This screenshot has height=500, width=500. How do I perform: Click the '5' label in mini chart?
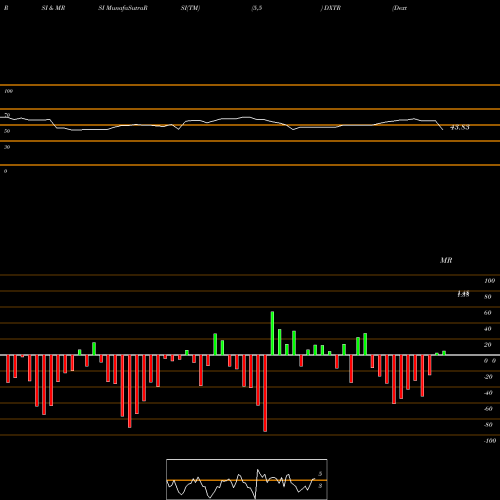pos(320,474)
